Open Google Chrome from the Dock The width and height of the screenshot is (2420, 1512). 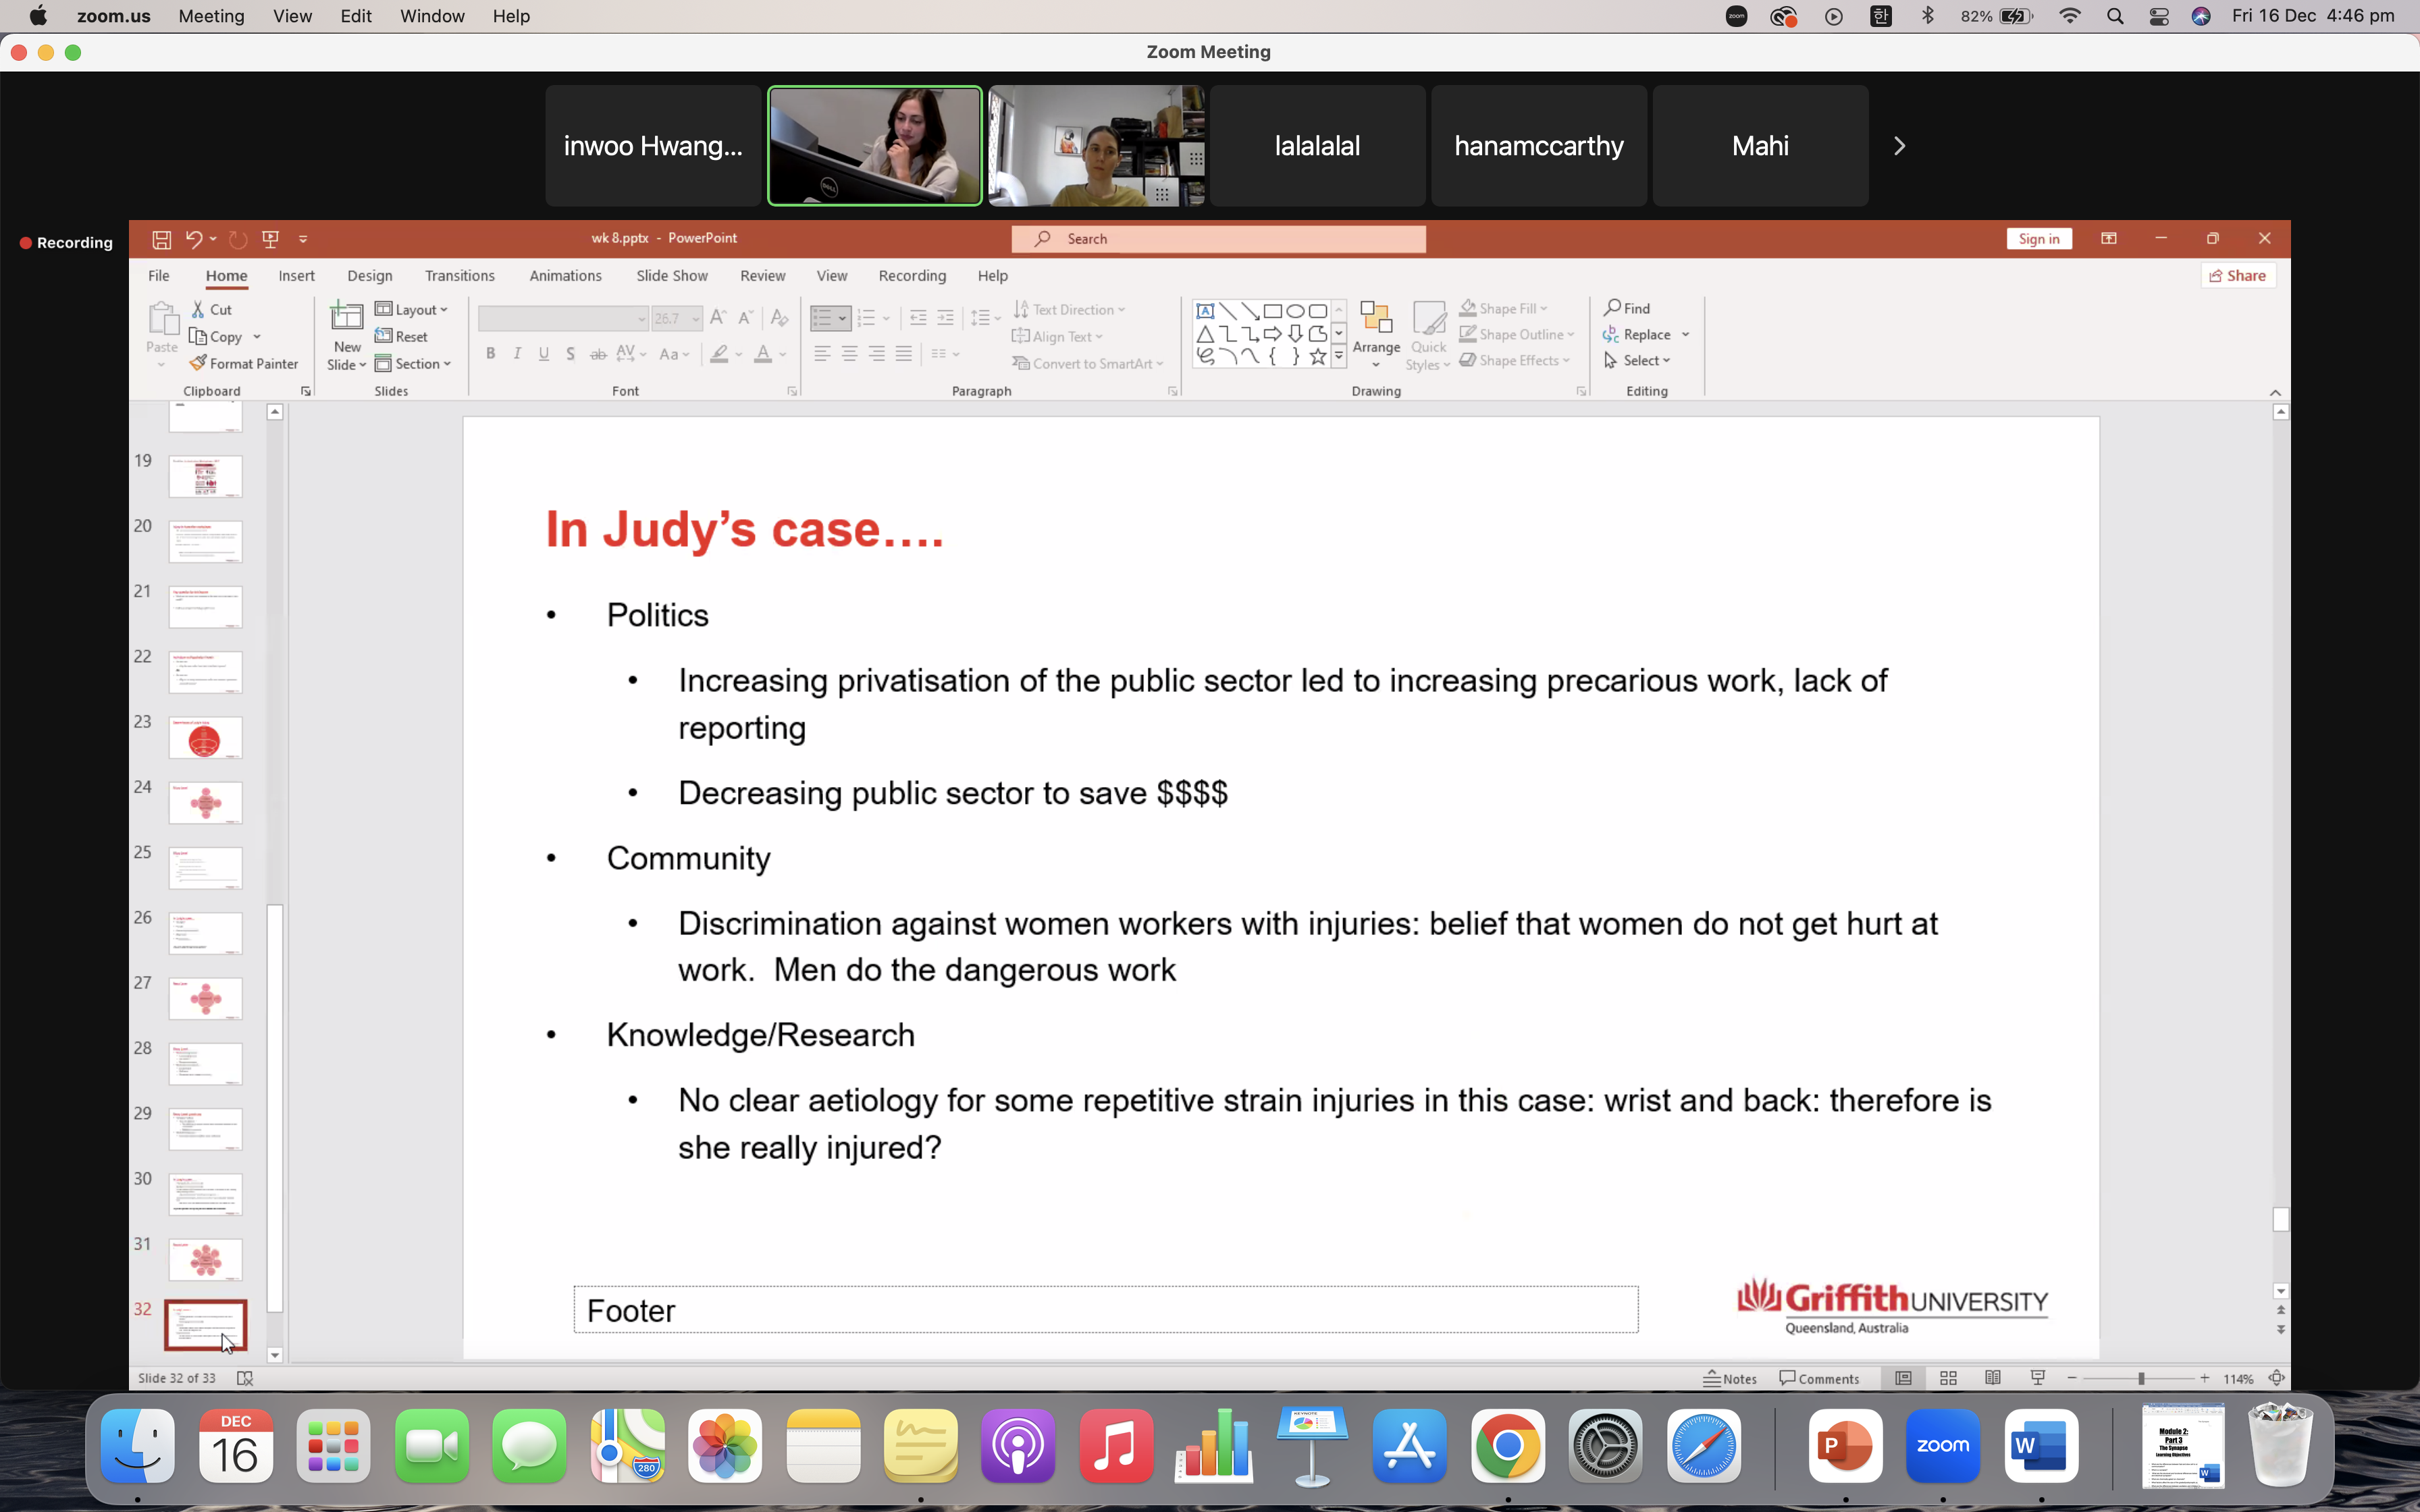pyautogui.click(x=1508, y=1446)
